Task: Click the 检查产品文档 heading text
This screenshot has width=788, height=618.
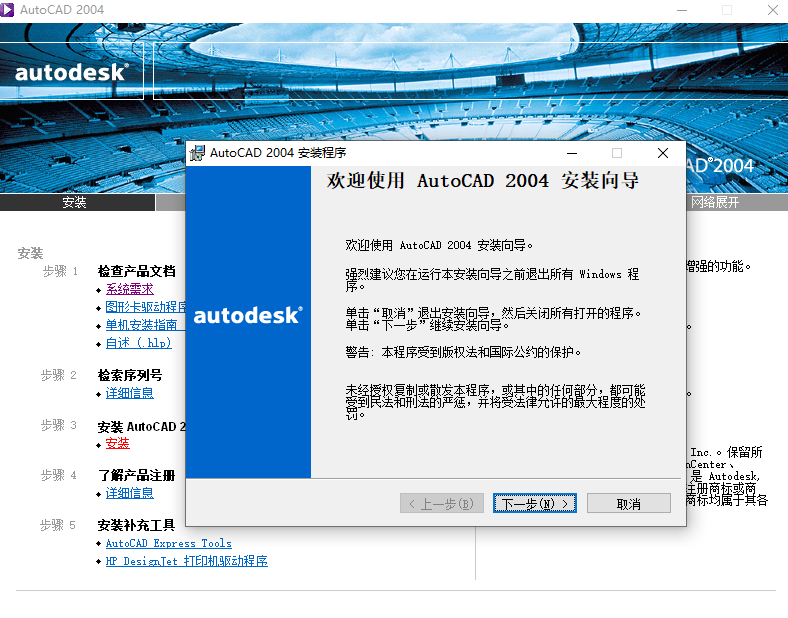Action: (137, 271)
